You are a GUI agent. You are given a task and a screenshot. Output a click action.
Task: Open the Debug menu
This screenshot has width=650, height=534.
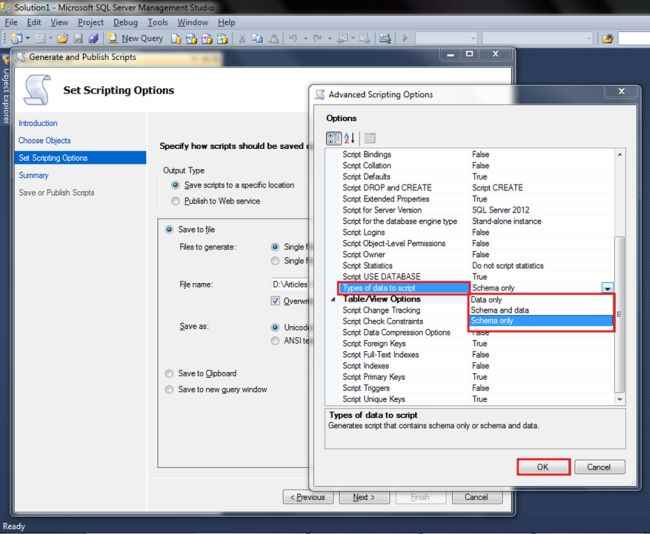(125, 22)
